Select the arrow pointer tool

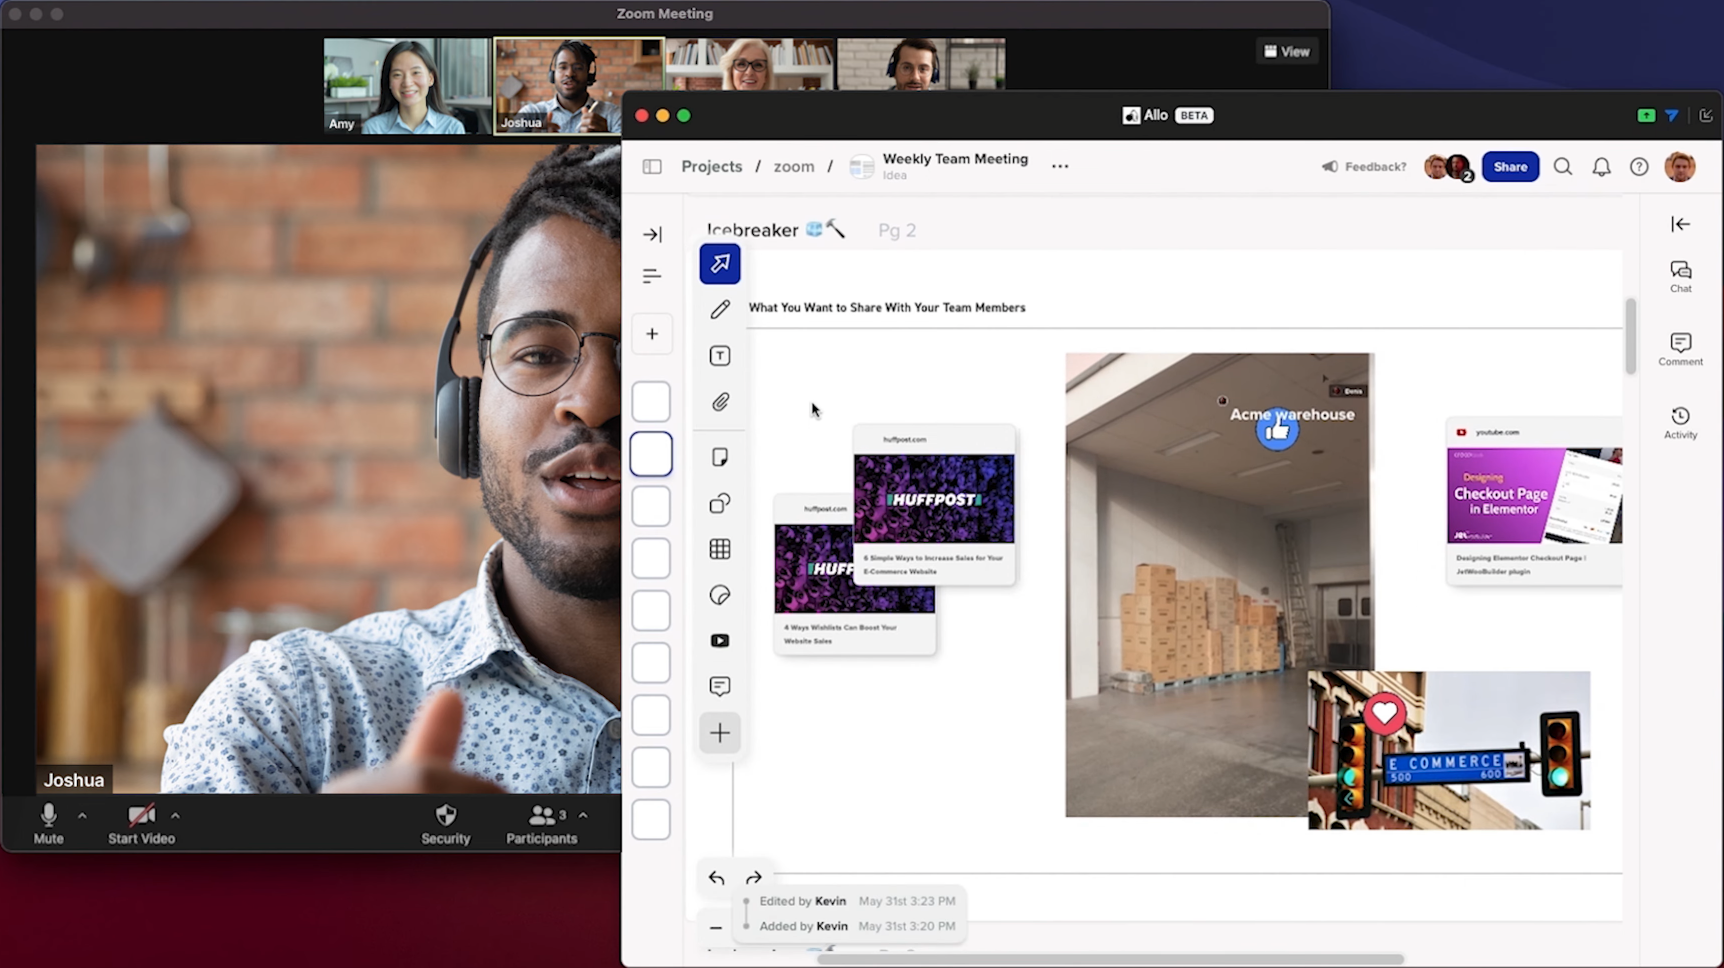pyautogui.click(x=719, y=264)
